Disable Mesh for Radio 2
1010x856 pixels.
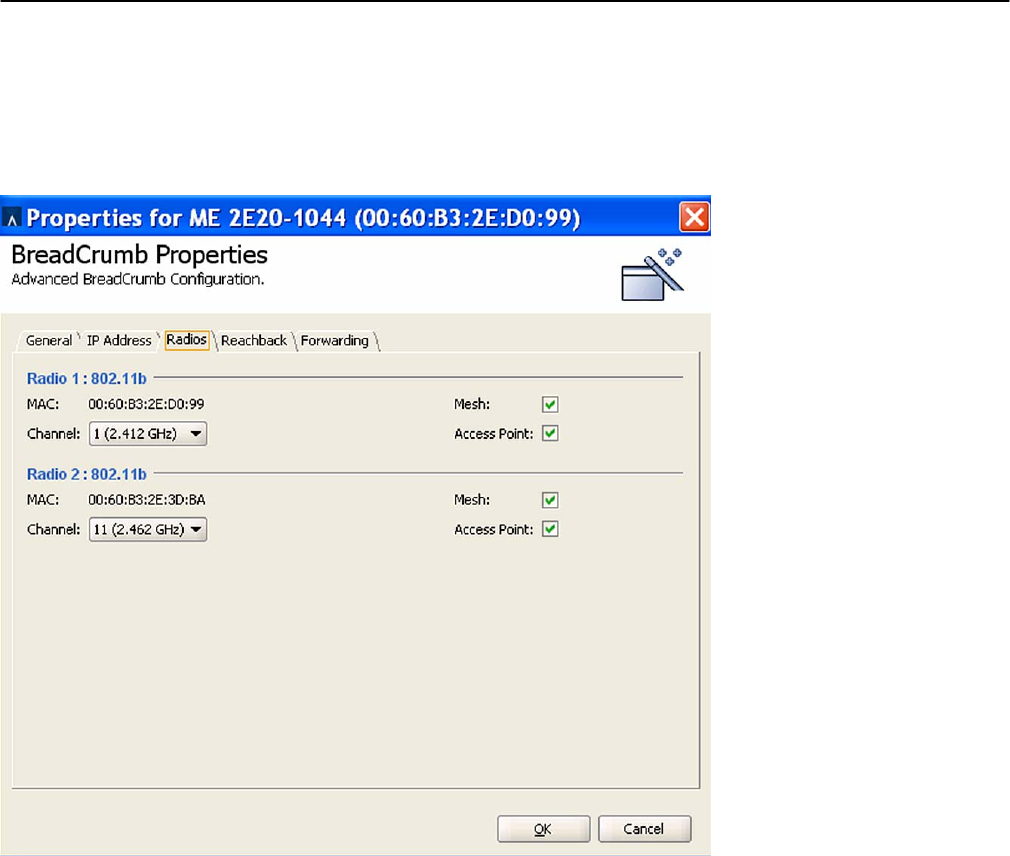(550, 500)
